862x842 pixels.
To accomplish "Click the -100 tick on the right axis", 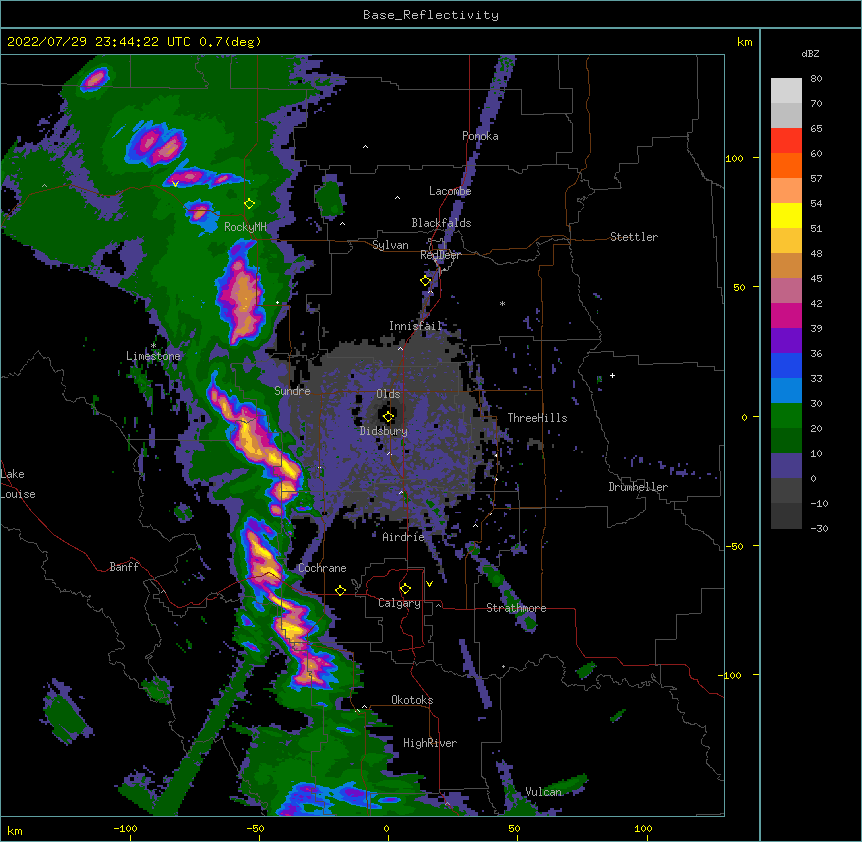I will pos(732,675).
